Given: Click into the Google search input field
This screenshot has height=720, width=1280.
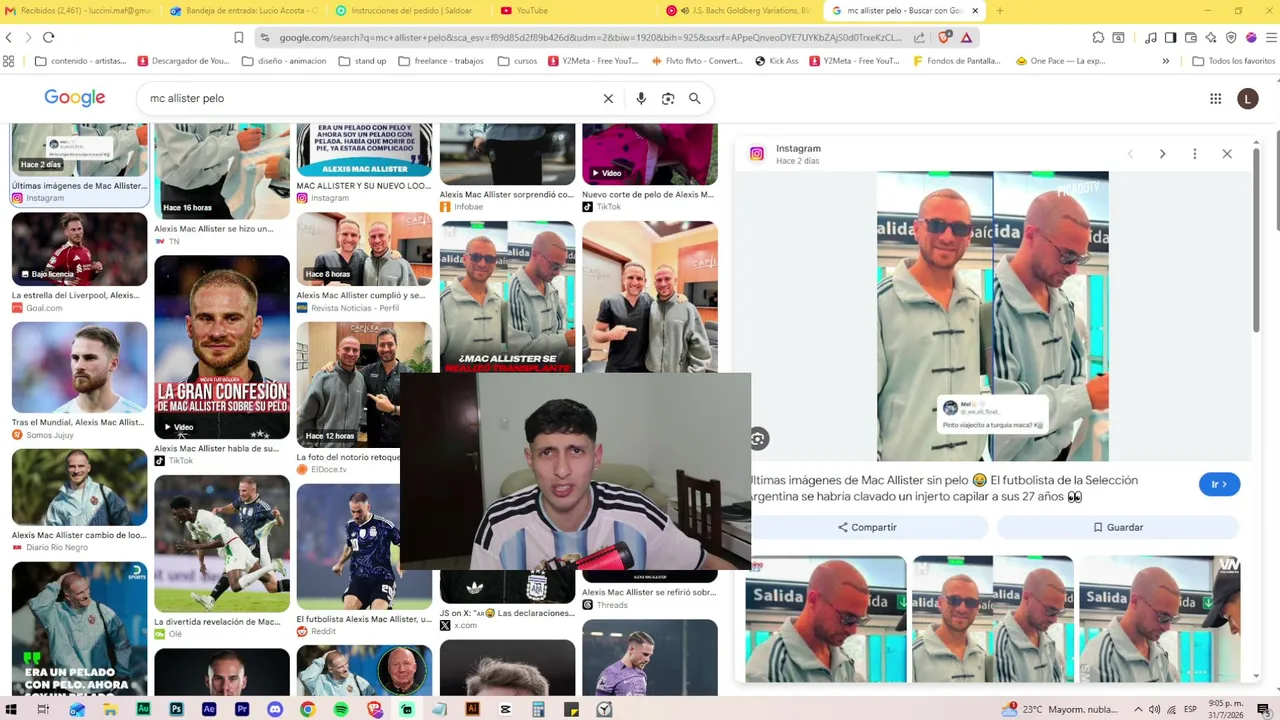Looking at the screenshot, I should tap(370, 98).
